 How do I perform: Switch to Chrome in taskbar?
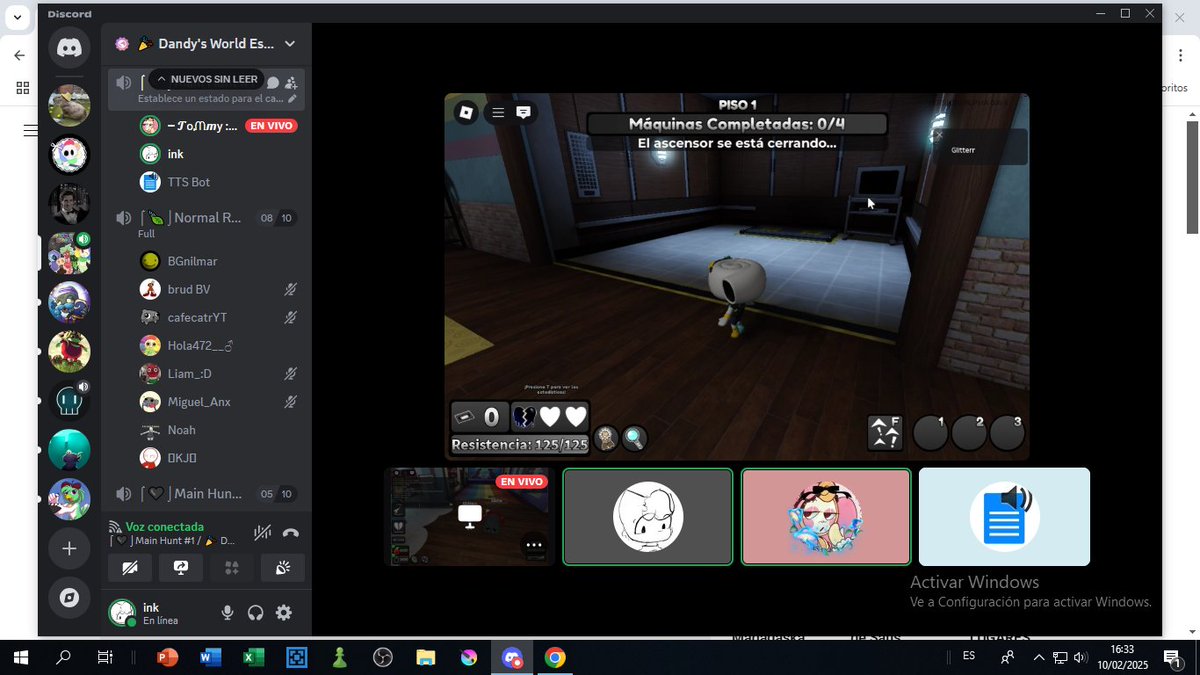coord(555,657)
